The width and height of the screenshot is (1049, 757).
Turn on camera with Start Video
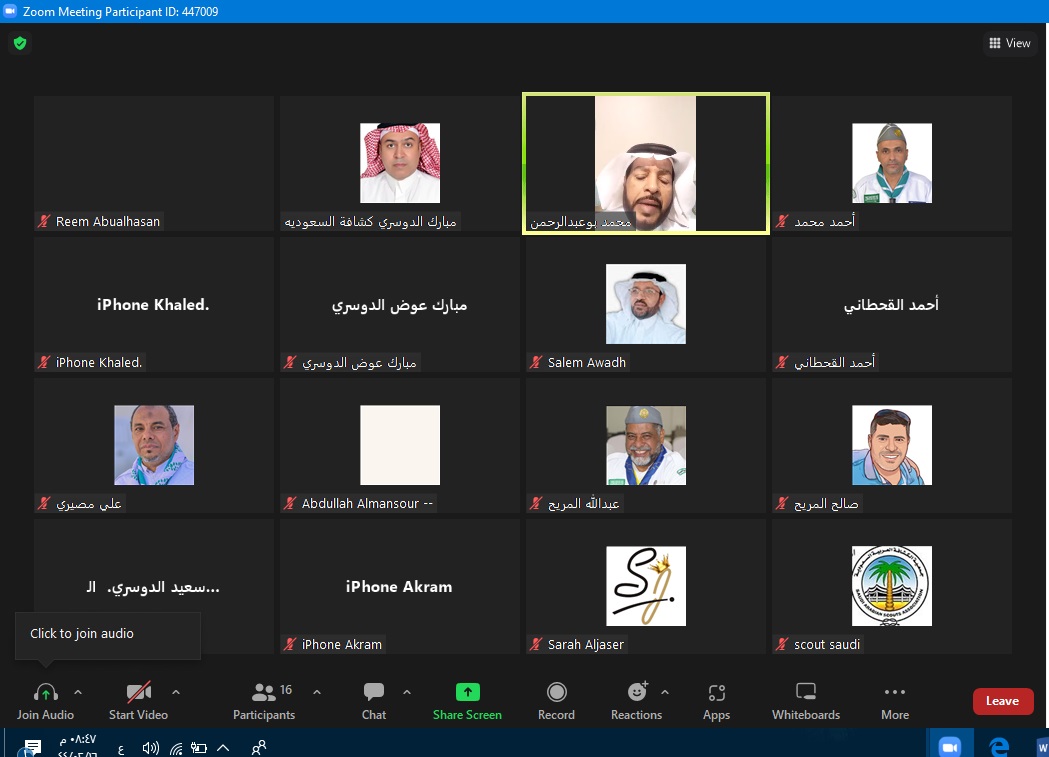[138, 692]
